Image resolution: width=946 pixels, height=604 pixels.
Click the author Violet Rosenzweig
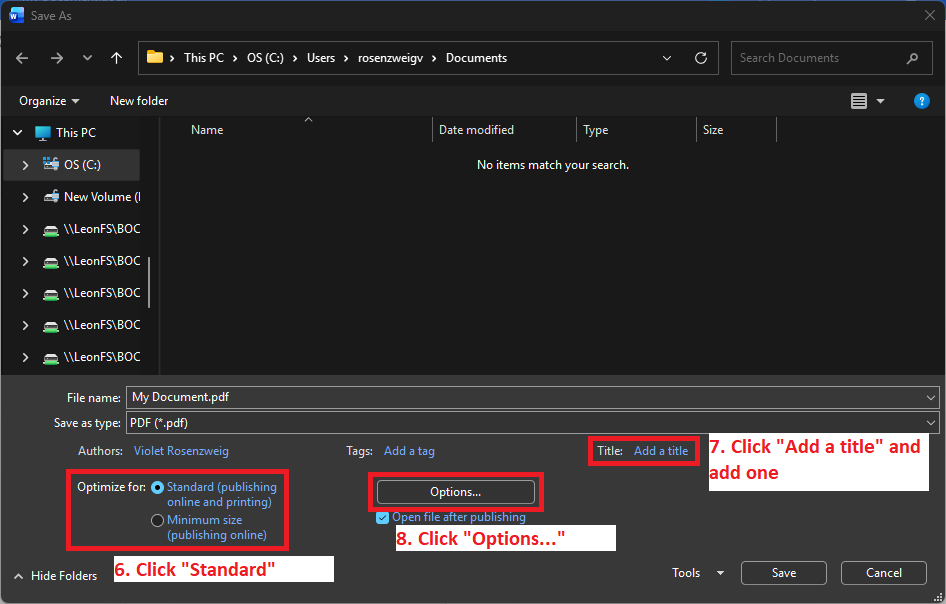click(x=181, y=451)
